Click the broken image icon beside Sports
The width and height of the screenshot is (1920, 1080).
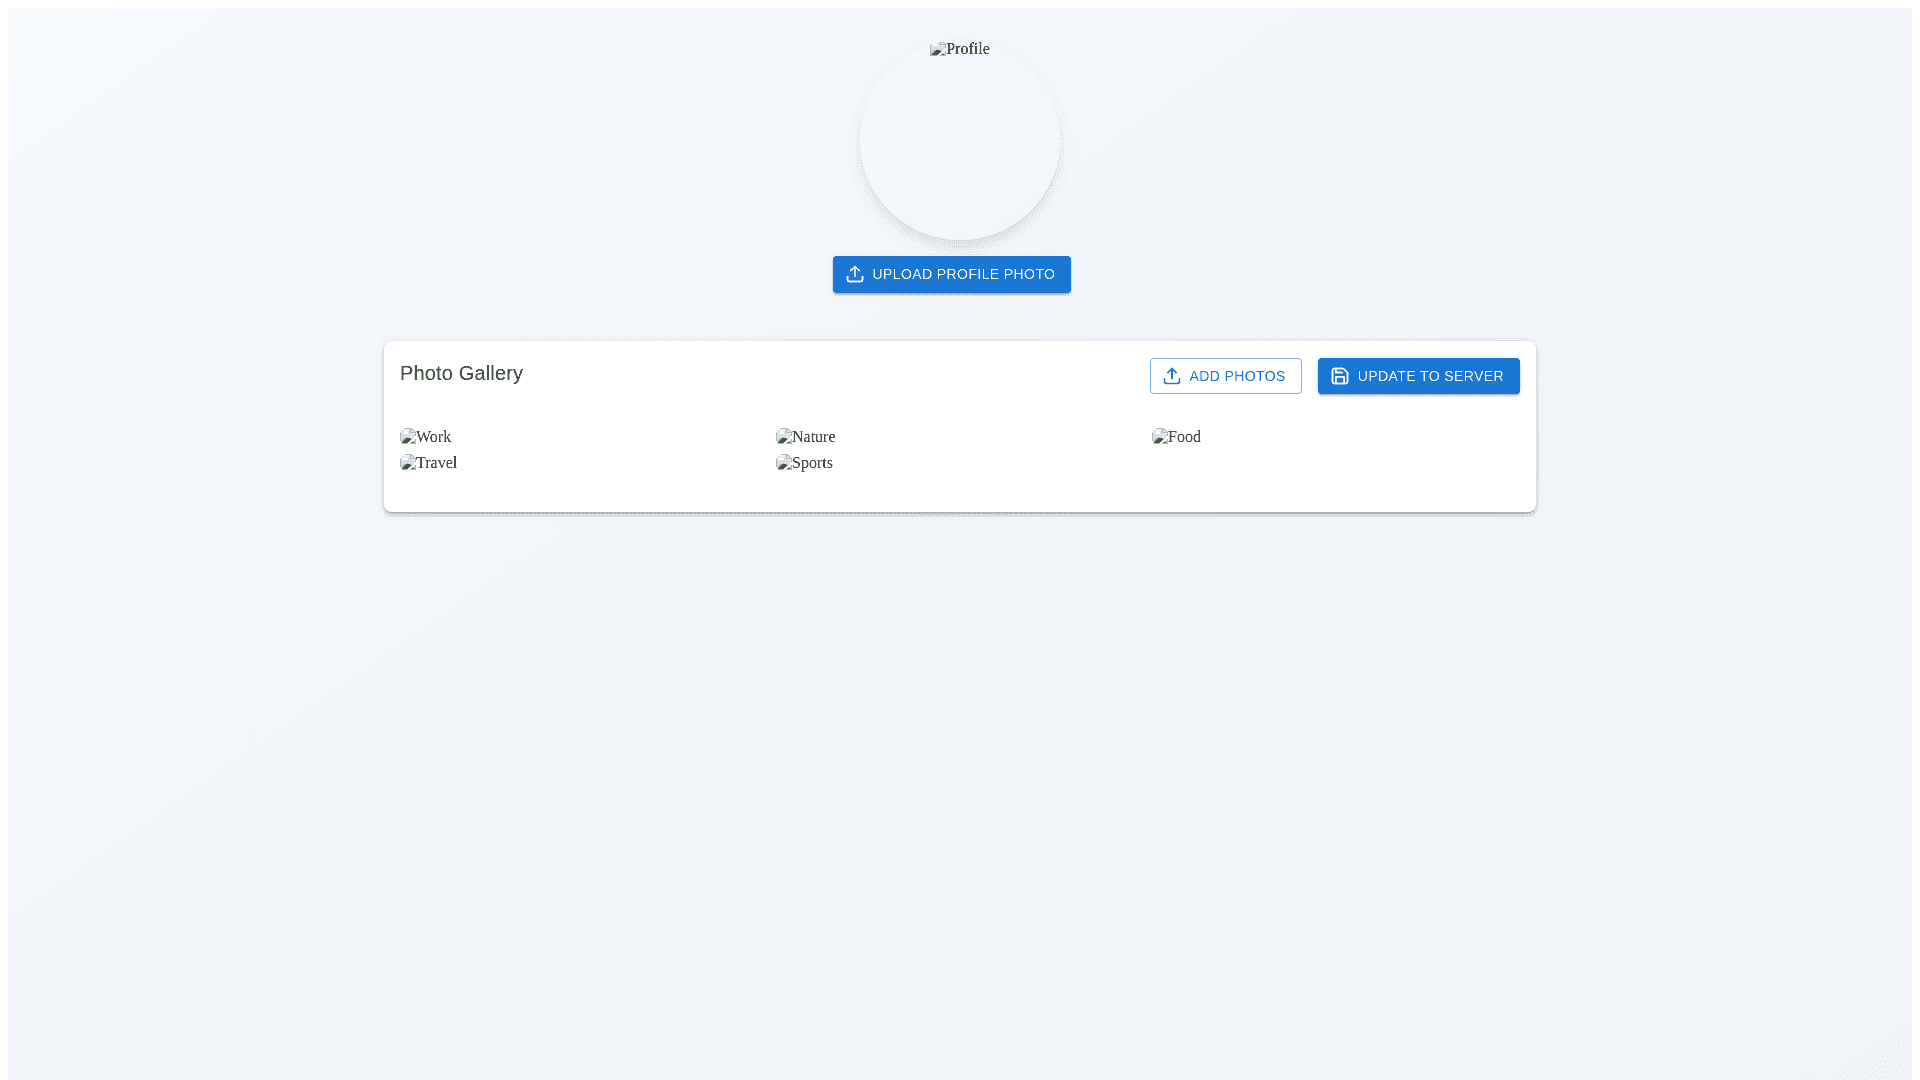click(784, 463)
